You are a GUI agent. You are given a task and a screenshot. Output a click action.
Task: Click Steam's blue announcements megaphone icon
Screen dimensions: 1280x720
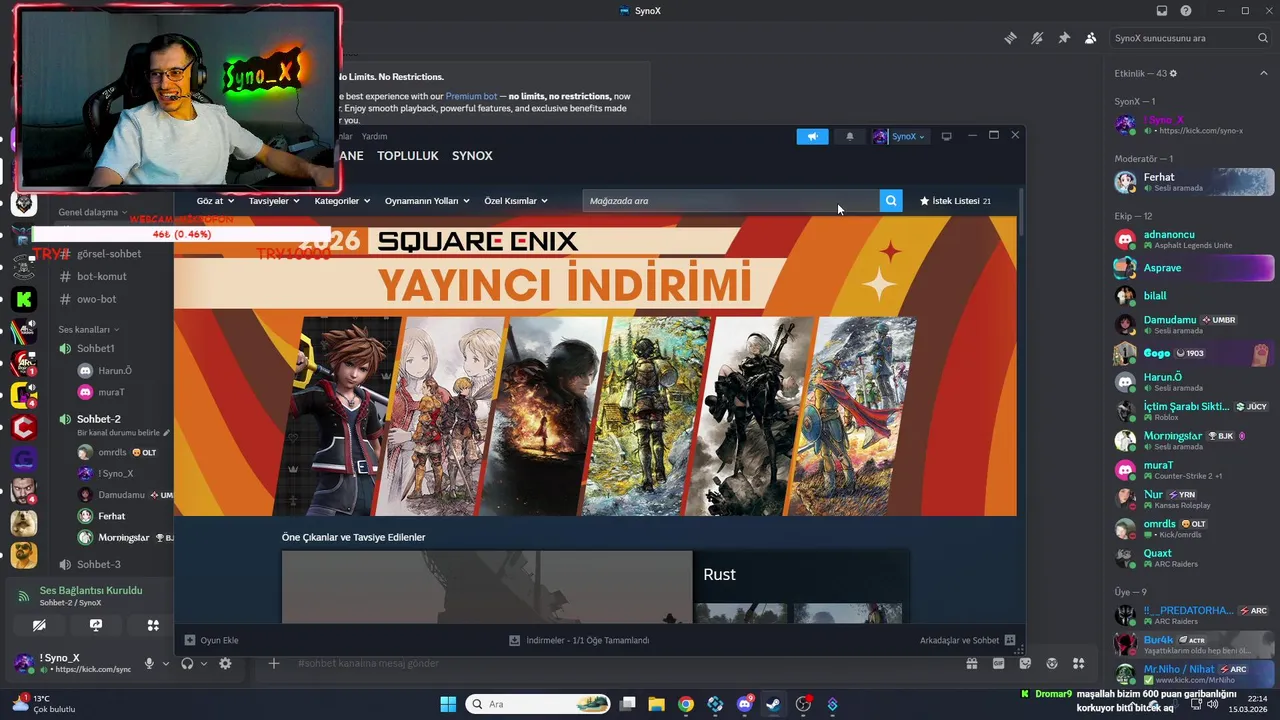pos(812,136)
